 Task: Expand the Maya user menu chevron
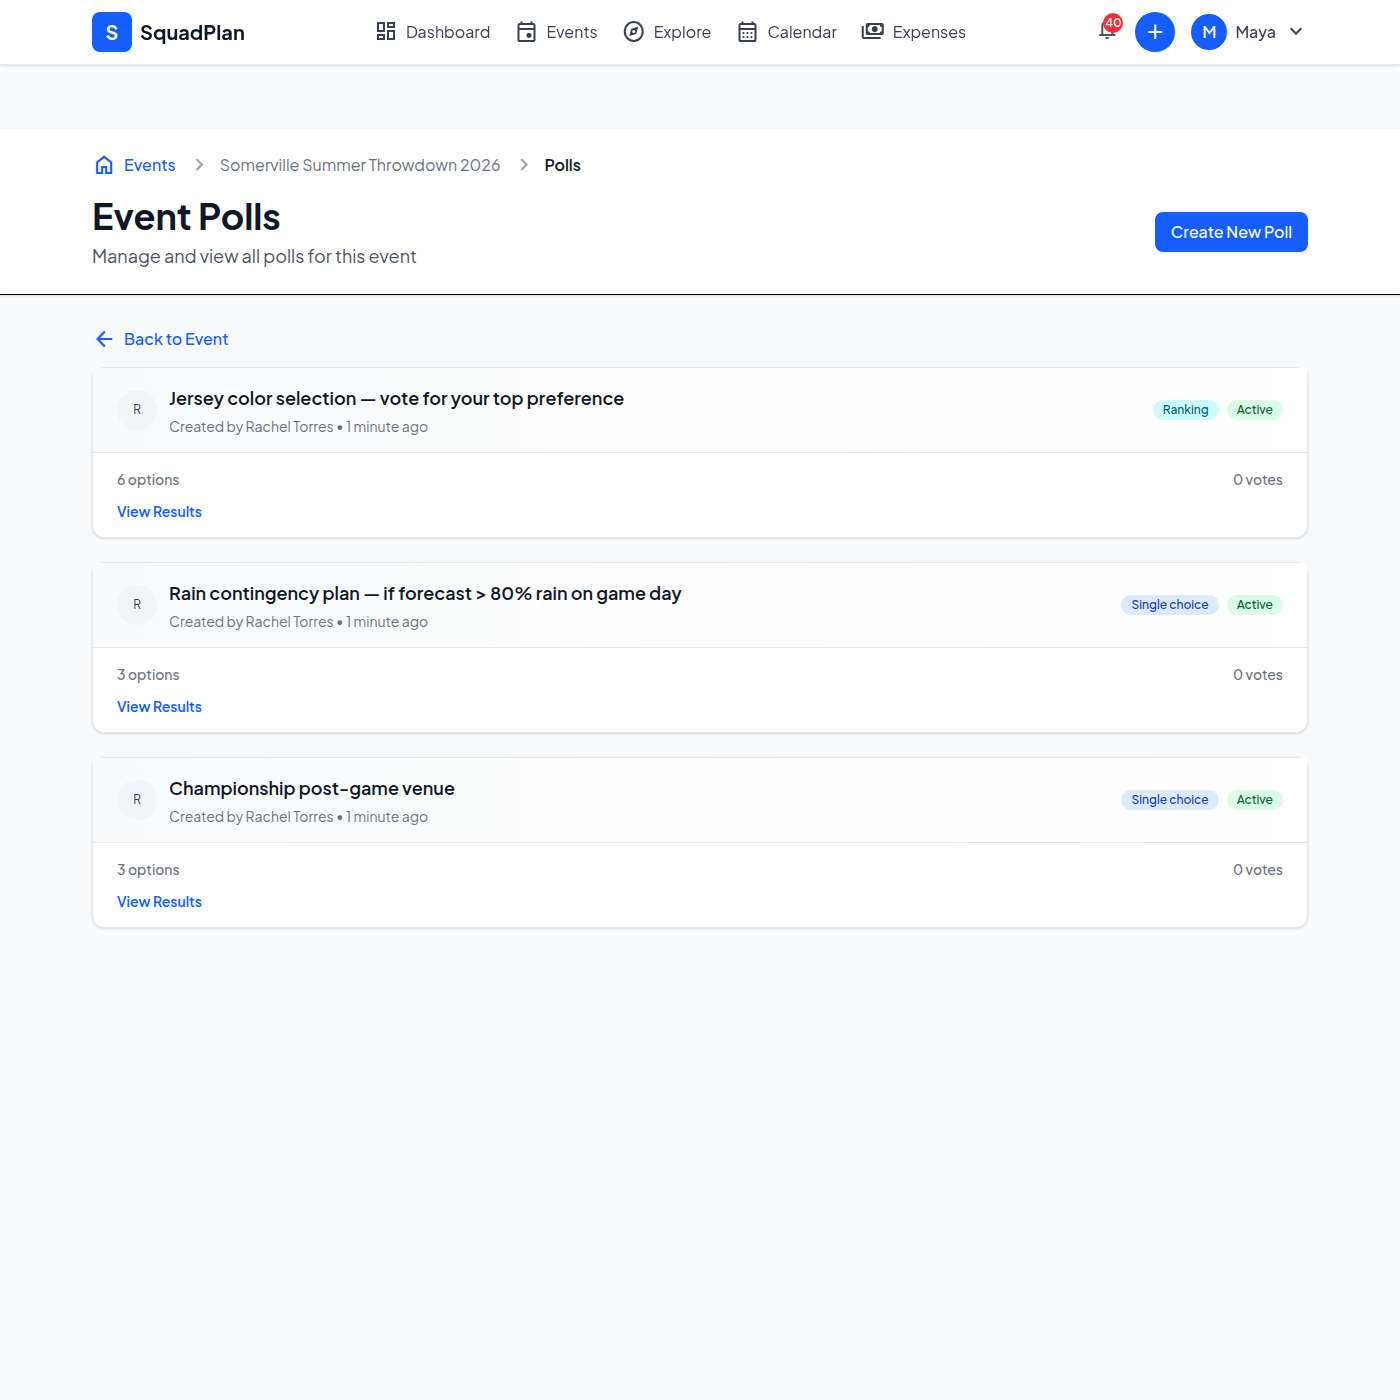click(1296, 32)
